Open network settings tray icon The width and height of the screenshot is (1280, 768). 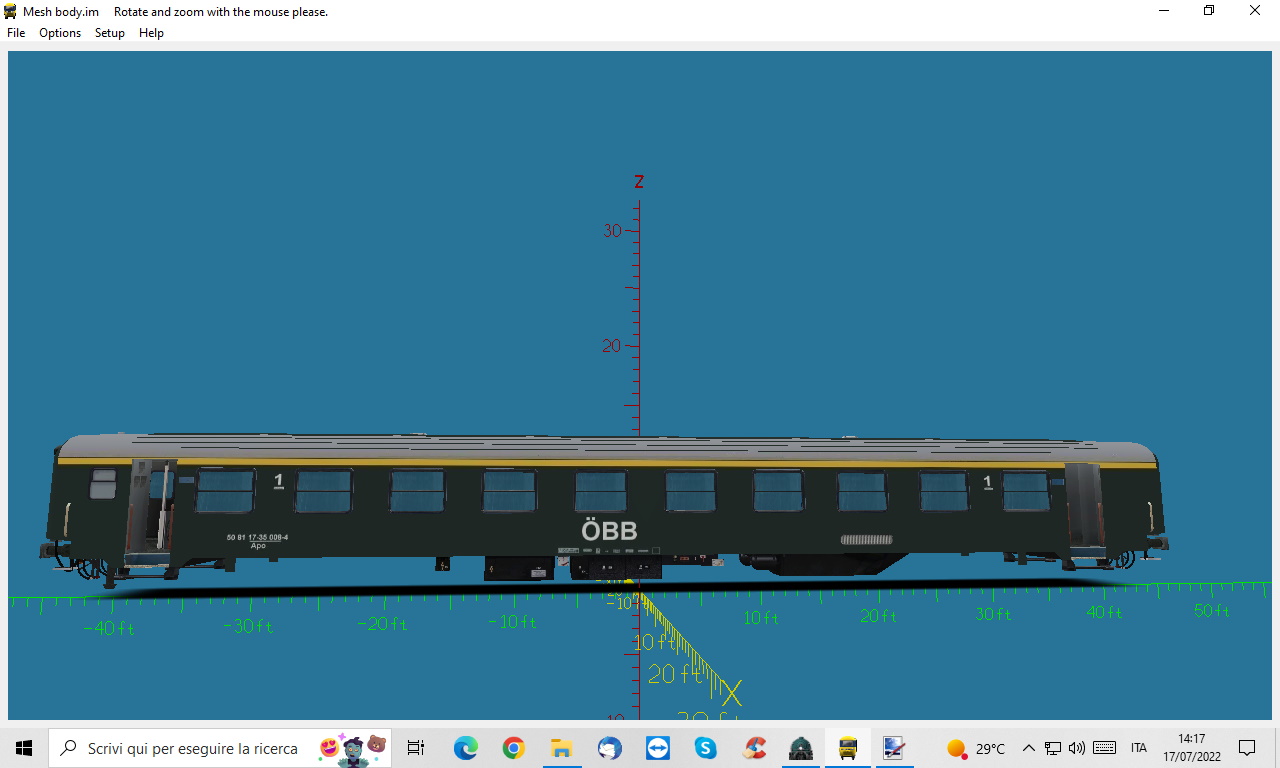coord(1053,748)
